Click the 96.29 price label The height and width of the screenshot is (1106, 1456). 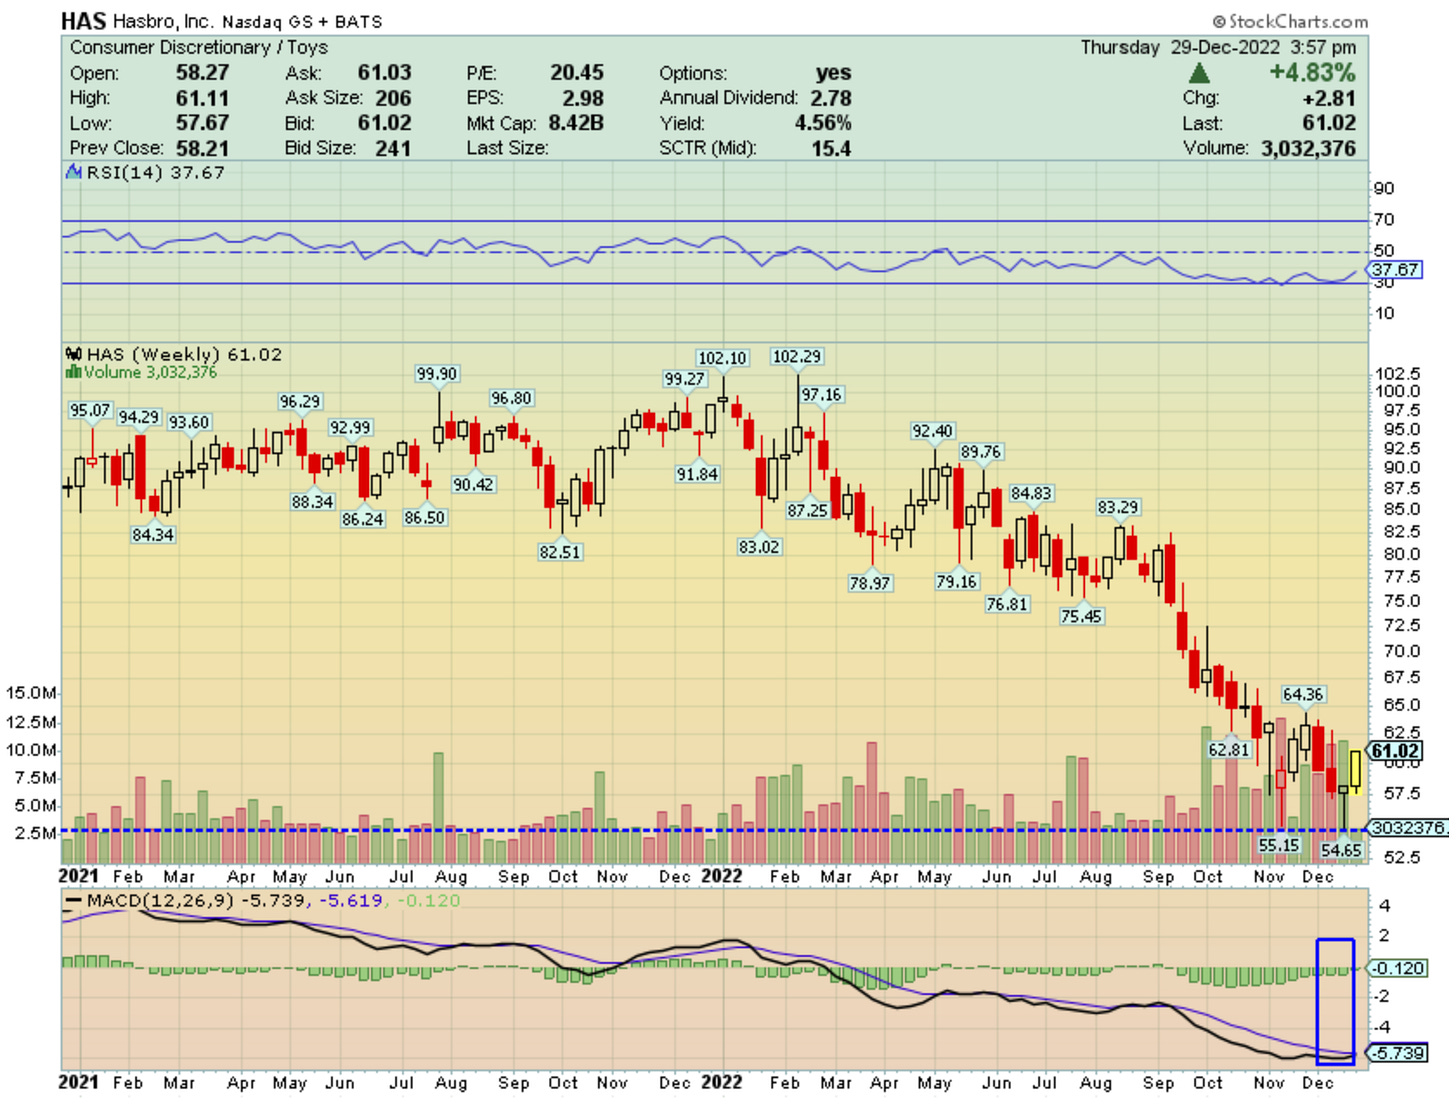click(300, 401)
